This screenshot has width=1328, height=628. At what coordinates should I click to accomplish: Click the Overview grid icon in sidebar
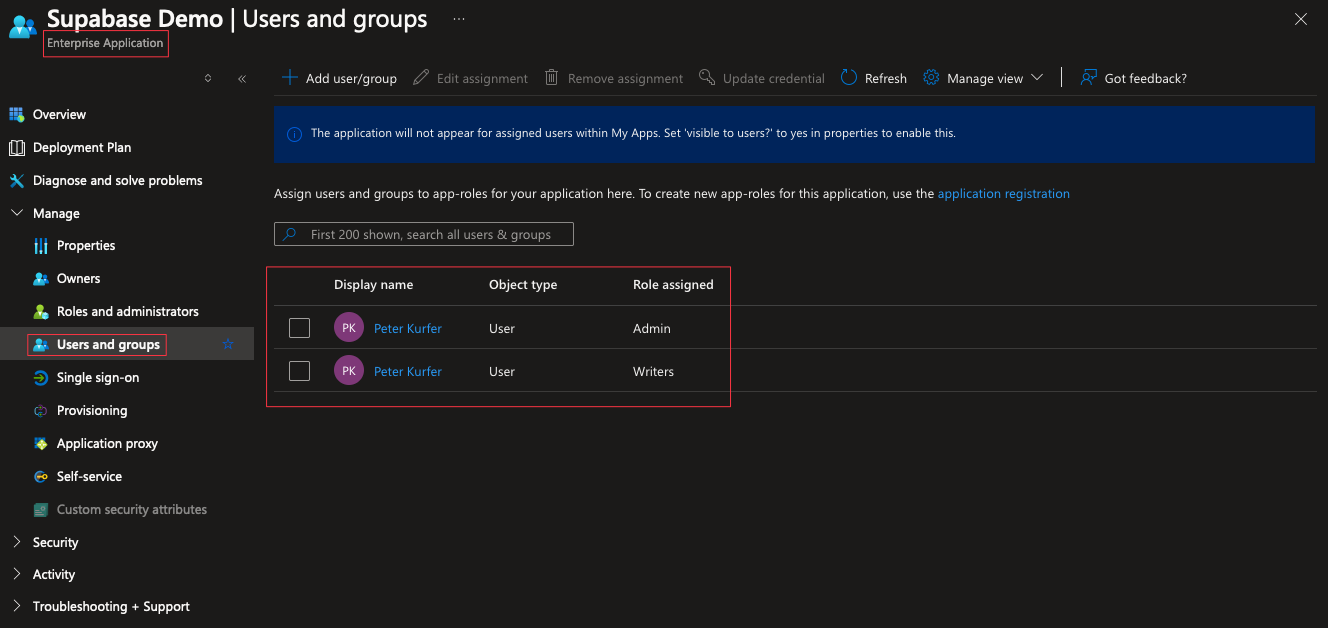(16, 114)
